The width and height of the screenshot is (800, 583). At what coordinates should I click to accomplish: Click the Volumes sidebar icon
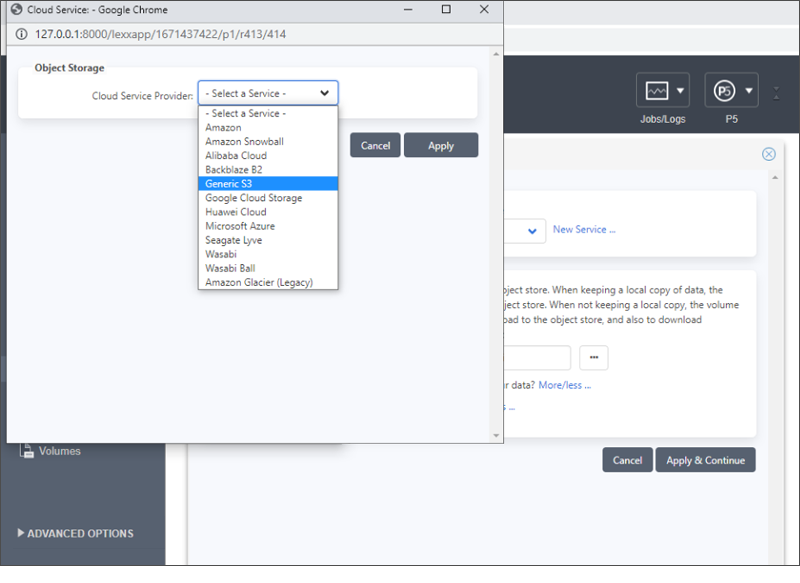27,450
